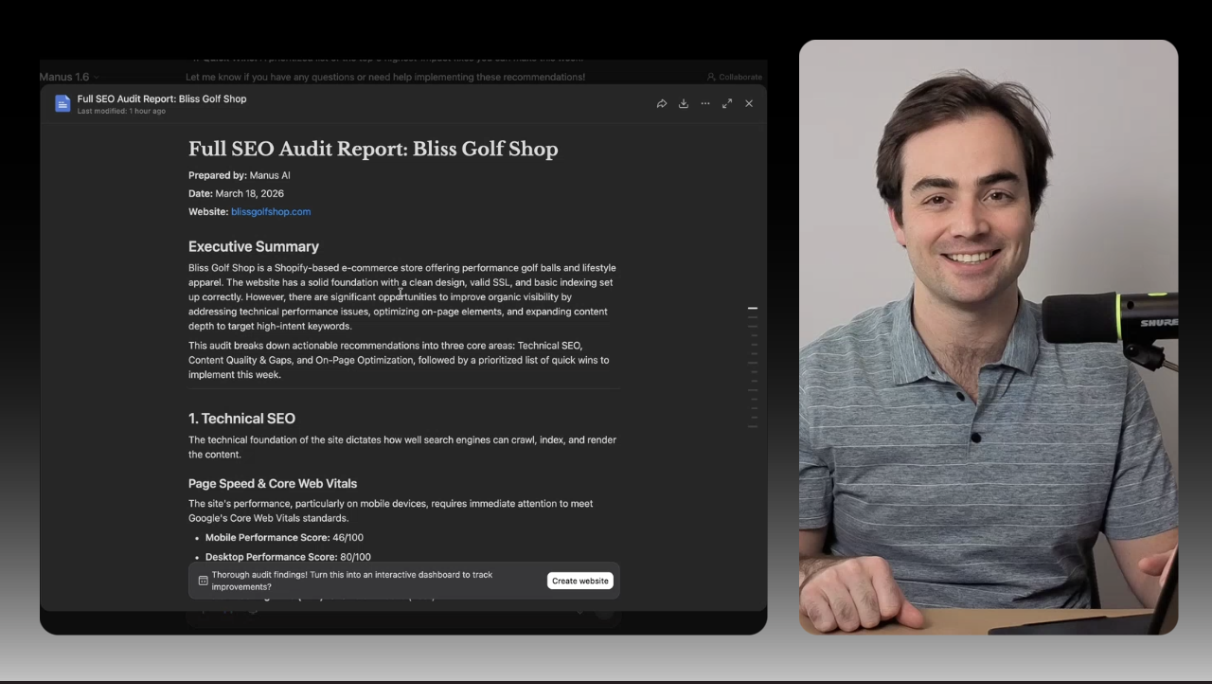Click the document icon beside the report title
Screen dimensions: 1212x684
(x=60, y=103)
